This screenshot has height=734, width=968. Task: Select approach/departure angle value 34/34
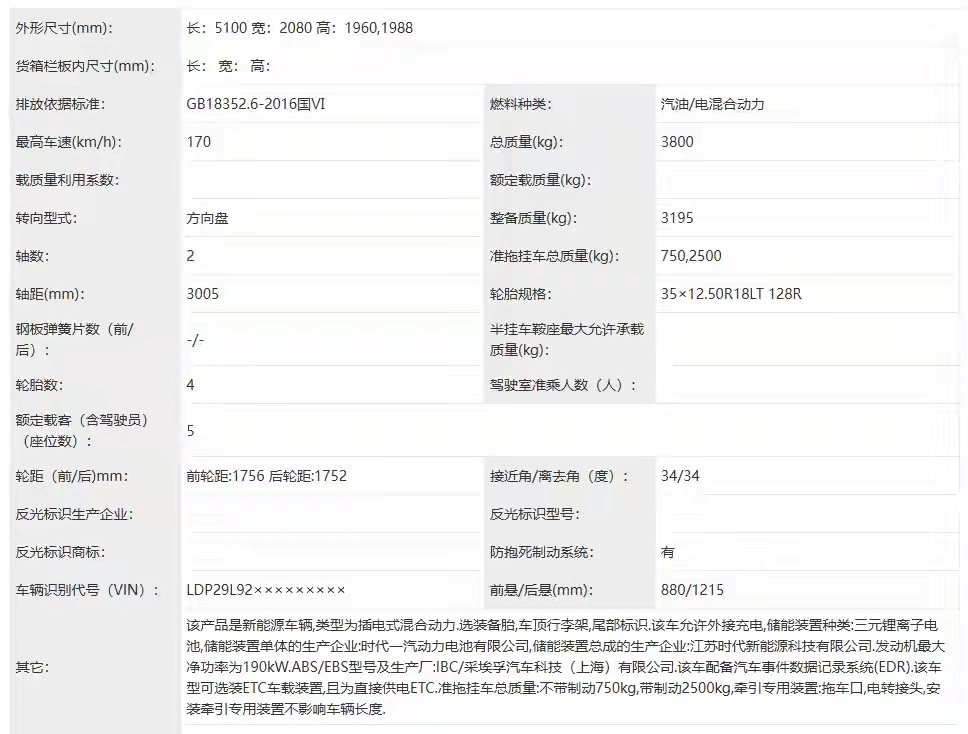click(680, 476)
